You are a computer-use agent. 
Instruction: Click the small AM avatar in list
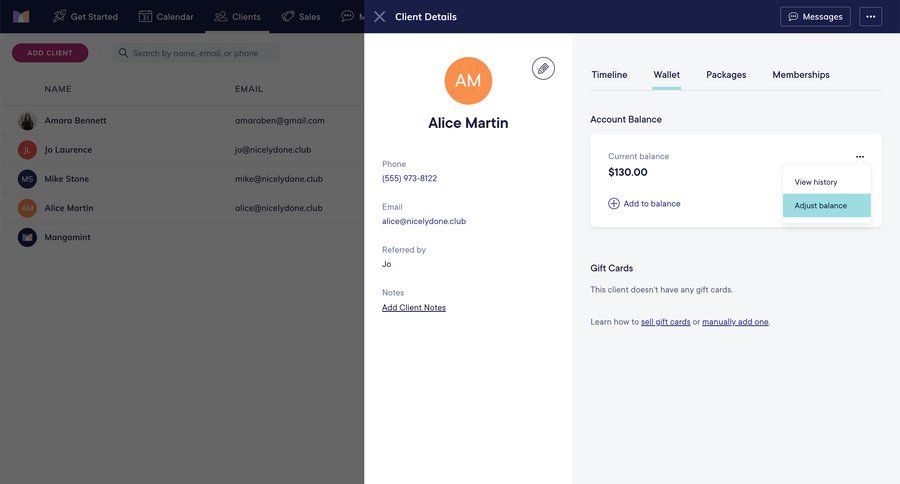[x=27, y=208]
